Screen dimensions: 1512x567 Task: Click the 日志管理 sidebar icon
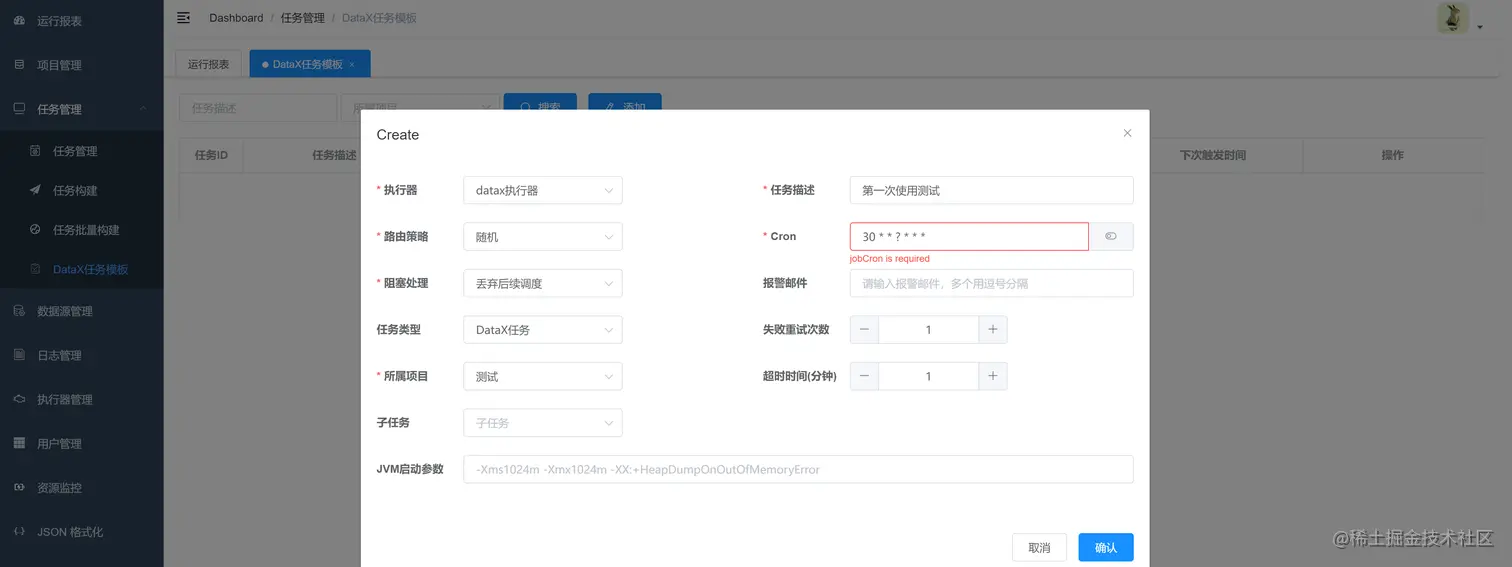coord(19,355)
